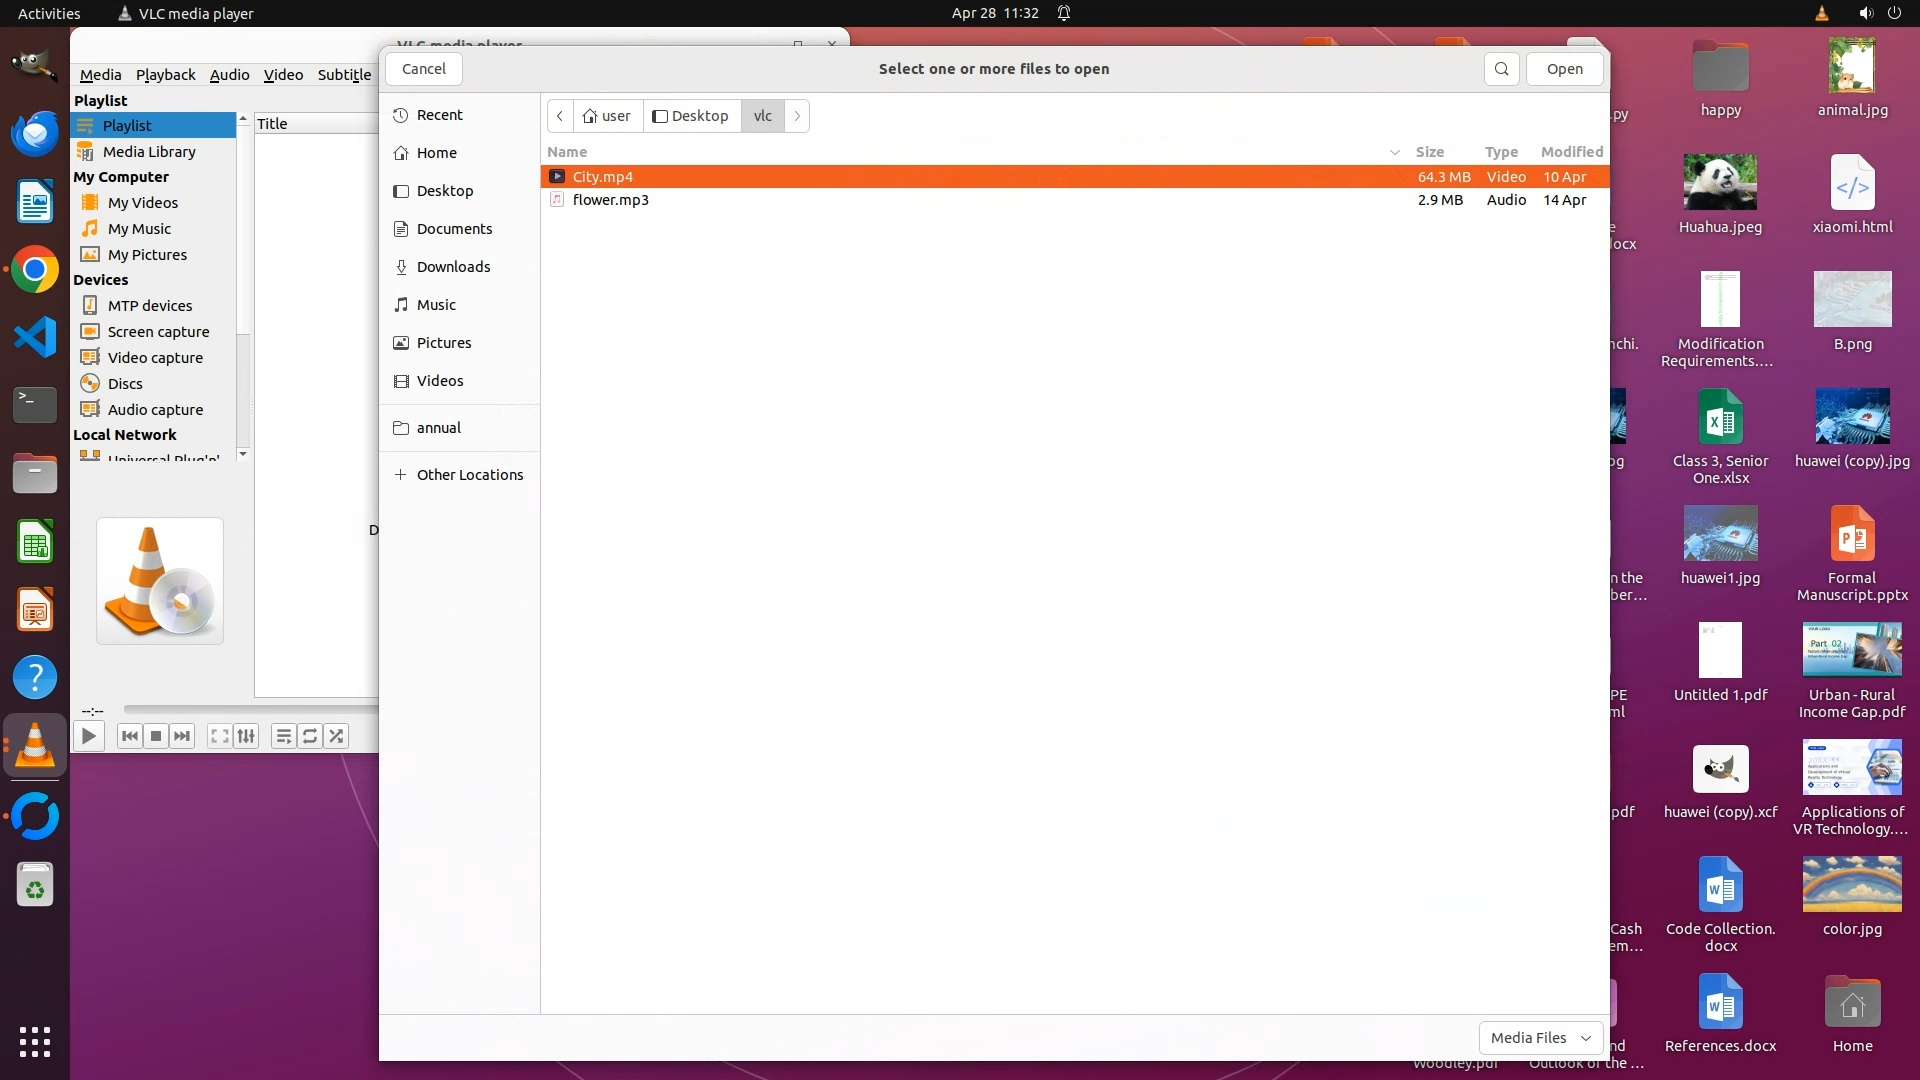This screenshot has height=1080, width=1920.
Task: Click the Stop playback icon
Action: pos(156,737)
